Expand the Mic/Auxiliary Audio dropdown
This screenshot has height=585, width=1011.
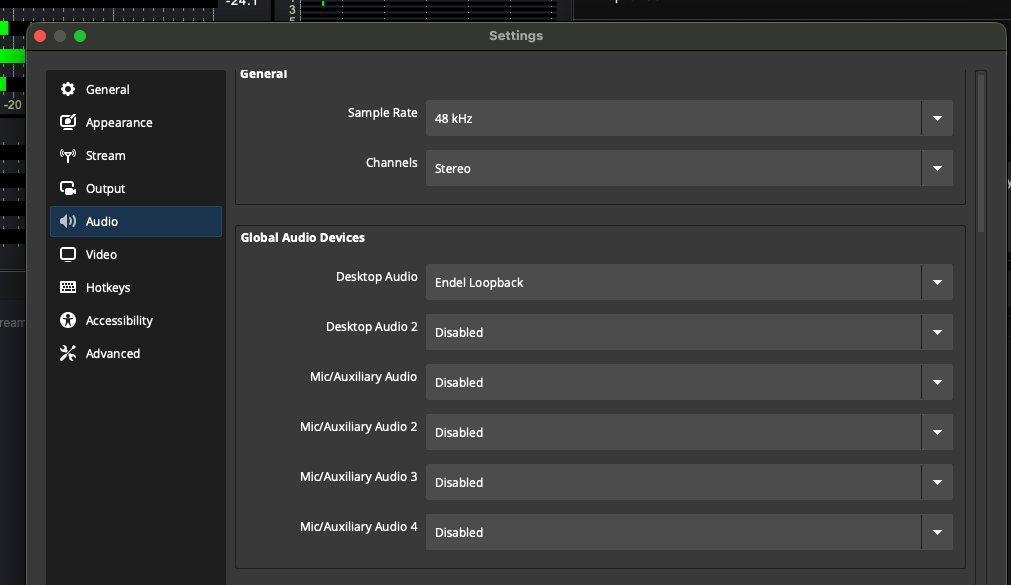(689, 382)
